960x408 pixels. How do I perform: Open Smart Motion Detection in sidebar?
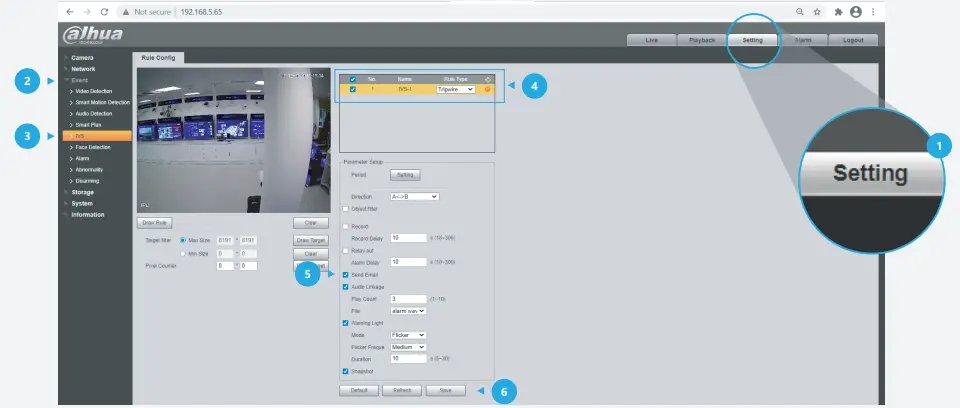click(102, 102)
